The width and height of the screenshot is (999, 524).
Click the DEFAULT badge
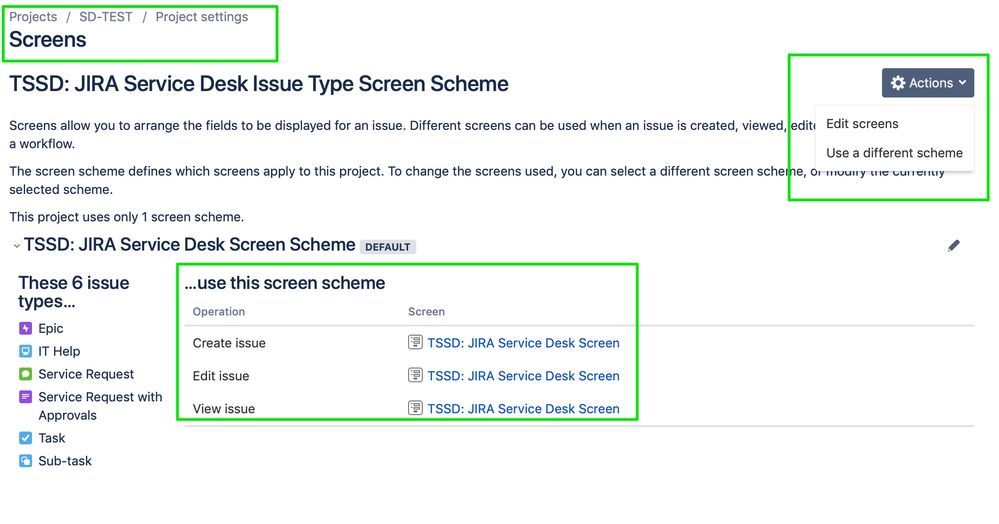click(387, 247)
